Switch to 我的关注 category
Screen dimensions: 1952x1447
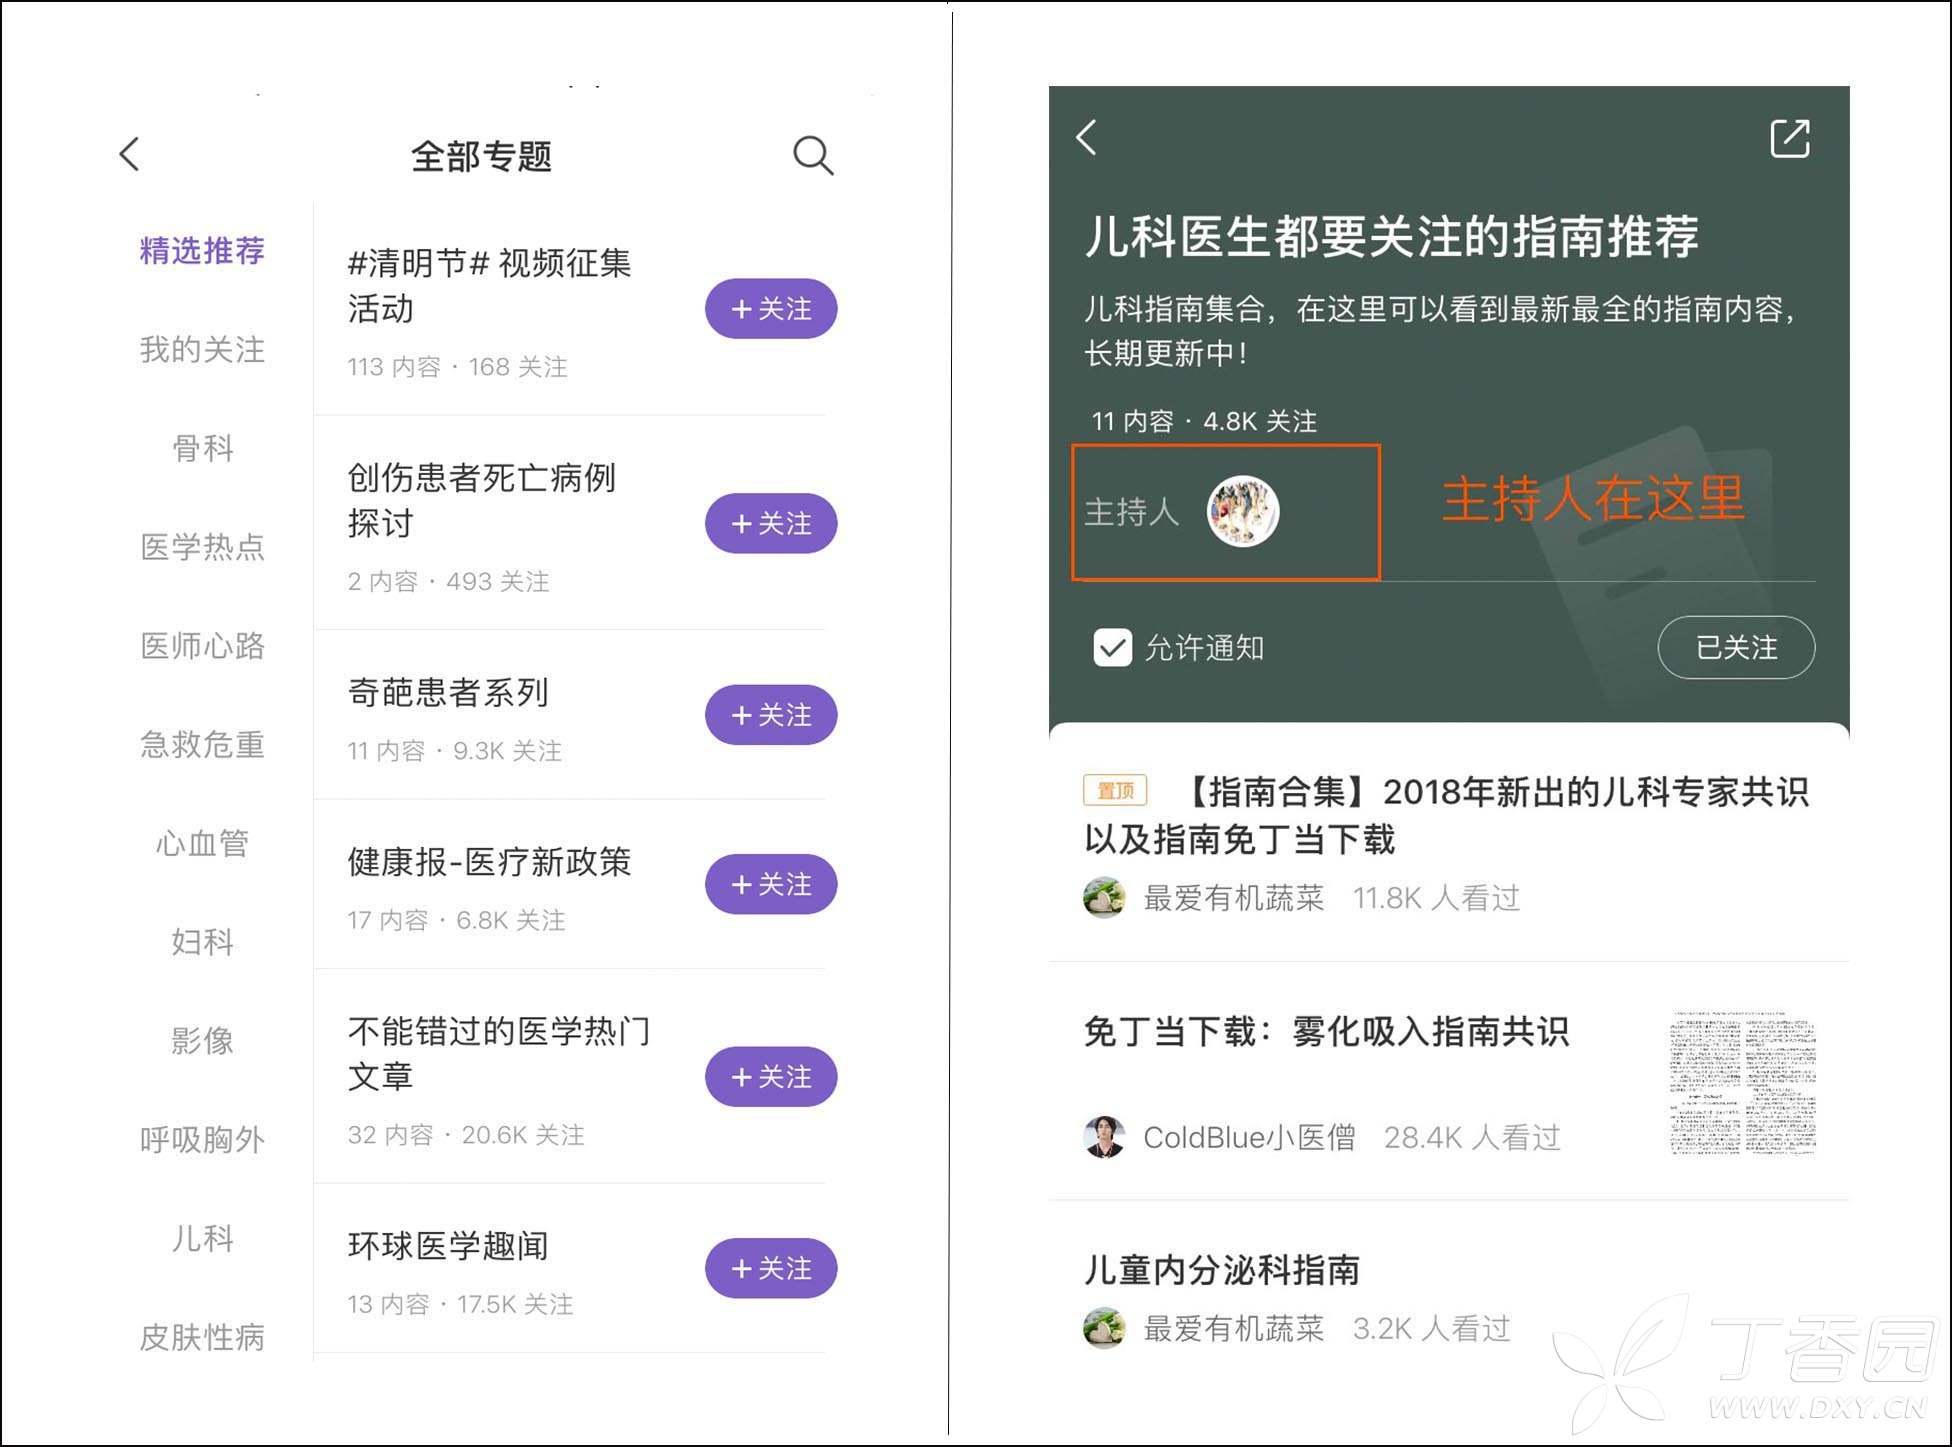coord(202,349)
